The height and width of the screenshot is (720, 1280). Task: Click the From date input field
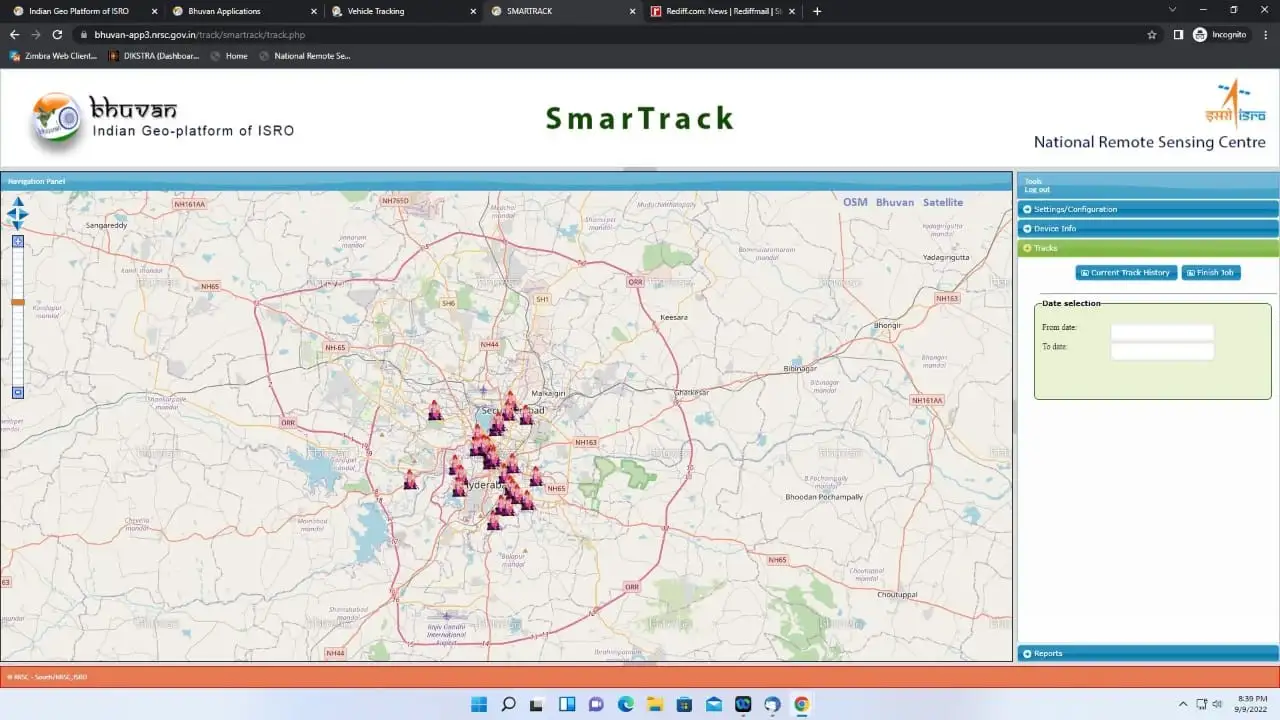pos(1162,332)
